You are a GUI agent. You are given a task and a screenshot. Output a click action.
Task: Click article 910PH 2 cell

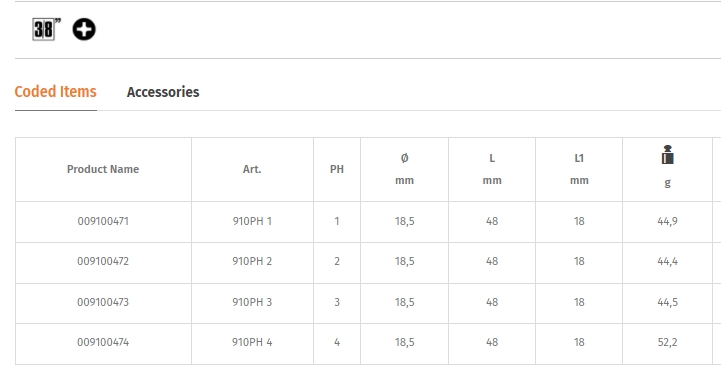(x=252, y=261)
